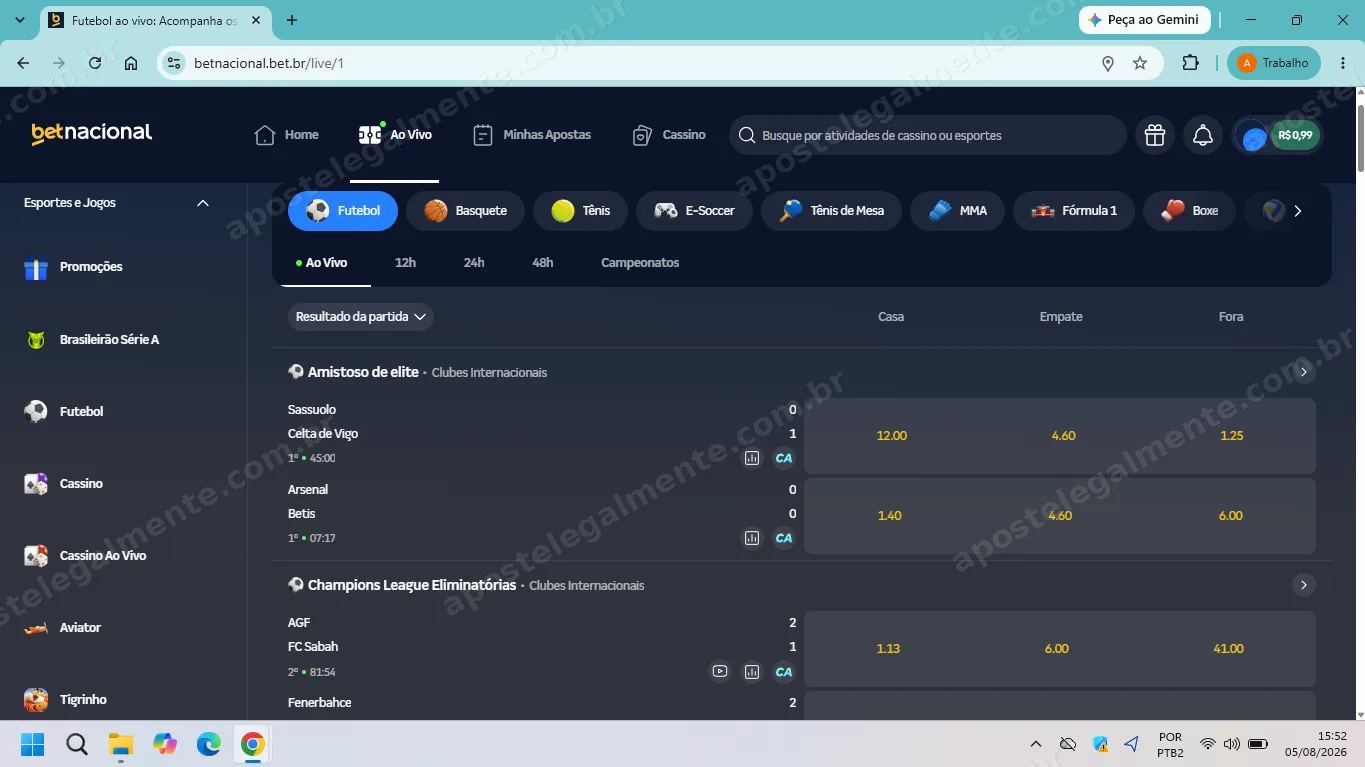Open Copilot from the taskbar
Screen dimensions: 1365x767
(x=165, y=744)
